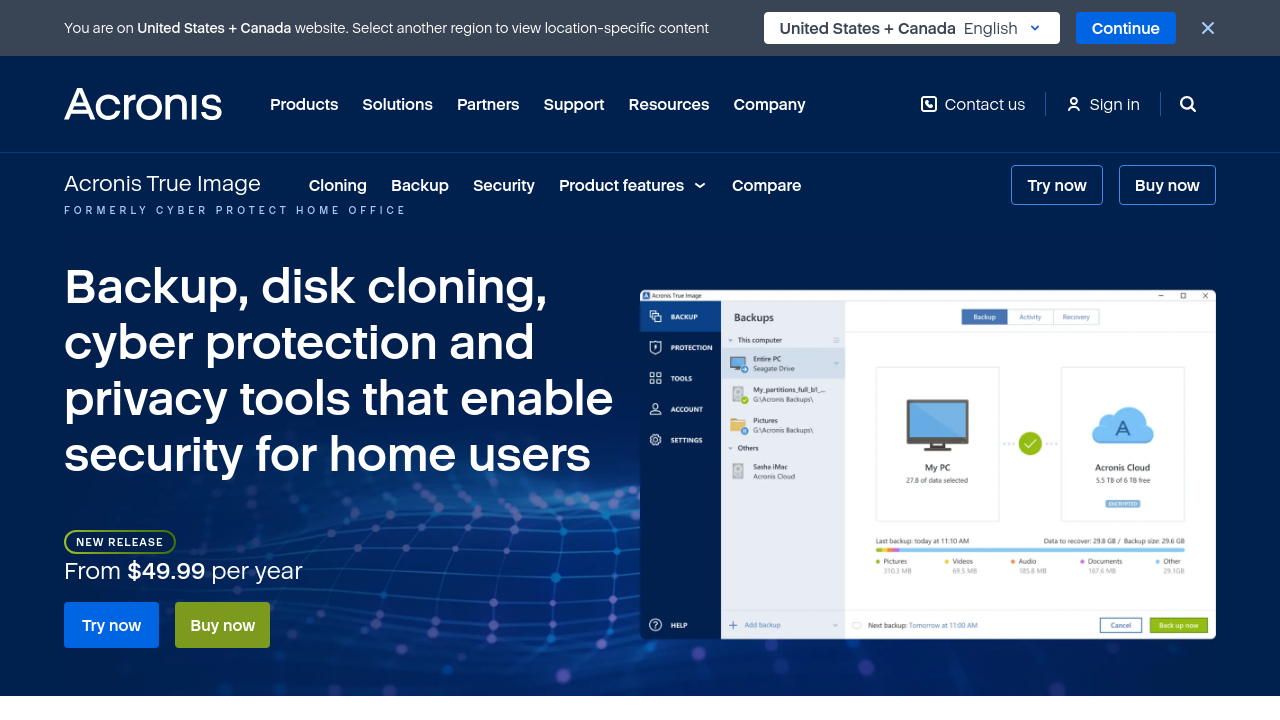Click the Acronis logo
Viewport: 1280px width, 720px height.
coord(143,104)
